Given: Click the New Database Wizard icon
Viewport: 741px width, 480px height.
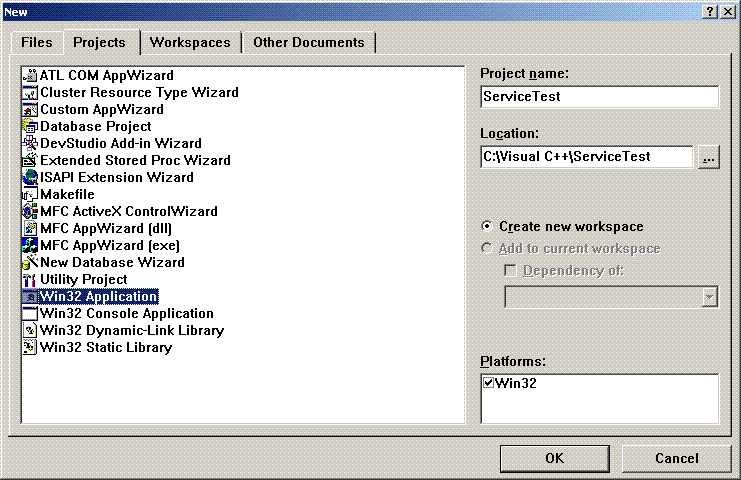Looking at the screenshot, I should tap(30, 263).
